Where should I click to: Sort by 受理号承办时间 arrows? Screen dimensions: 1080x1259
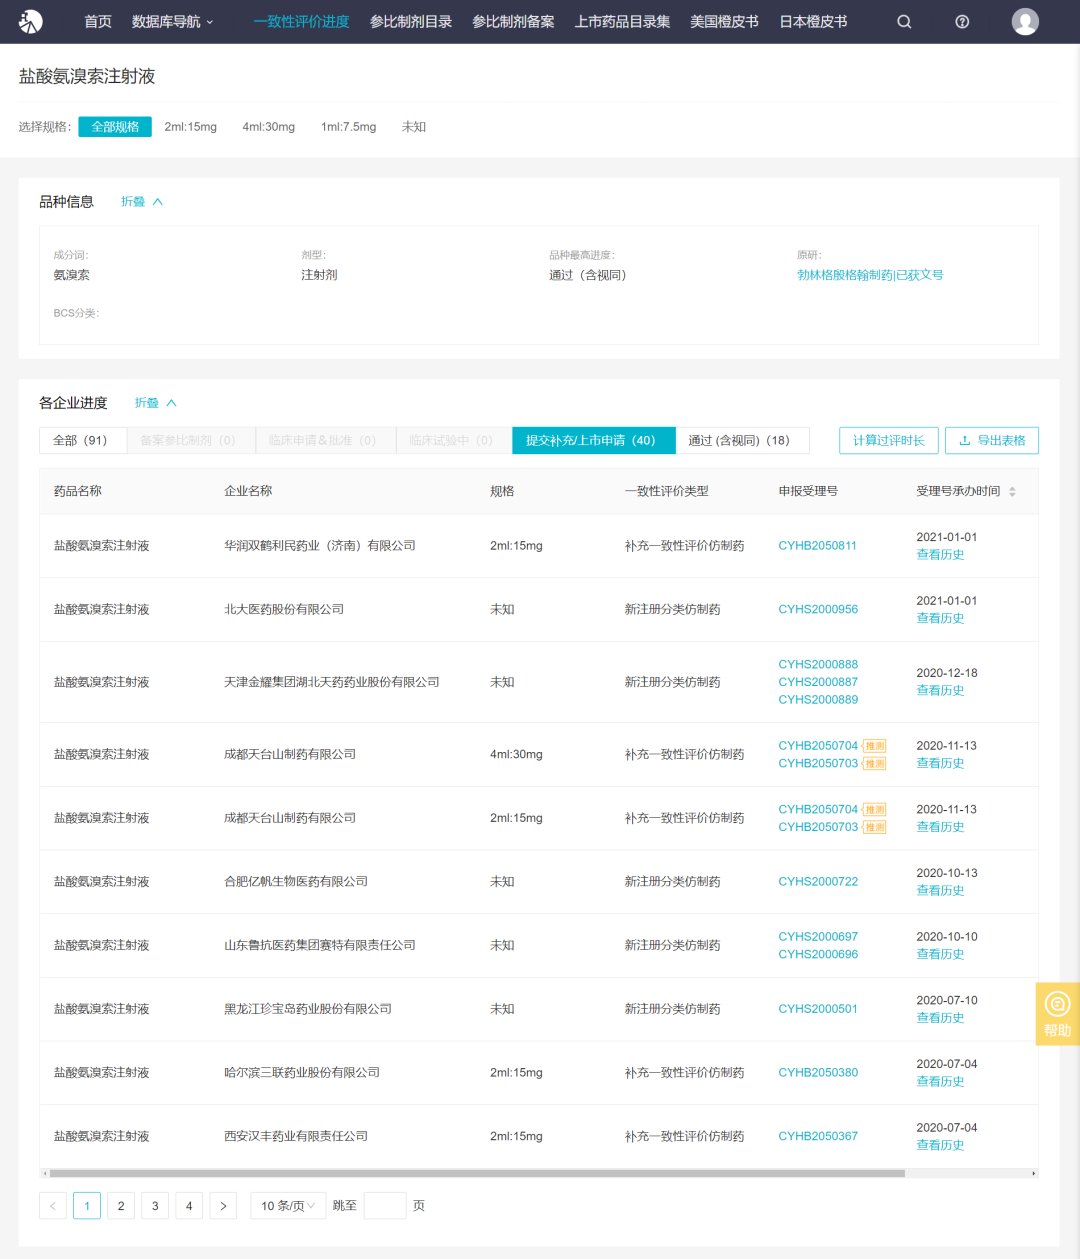1012,492
